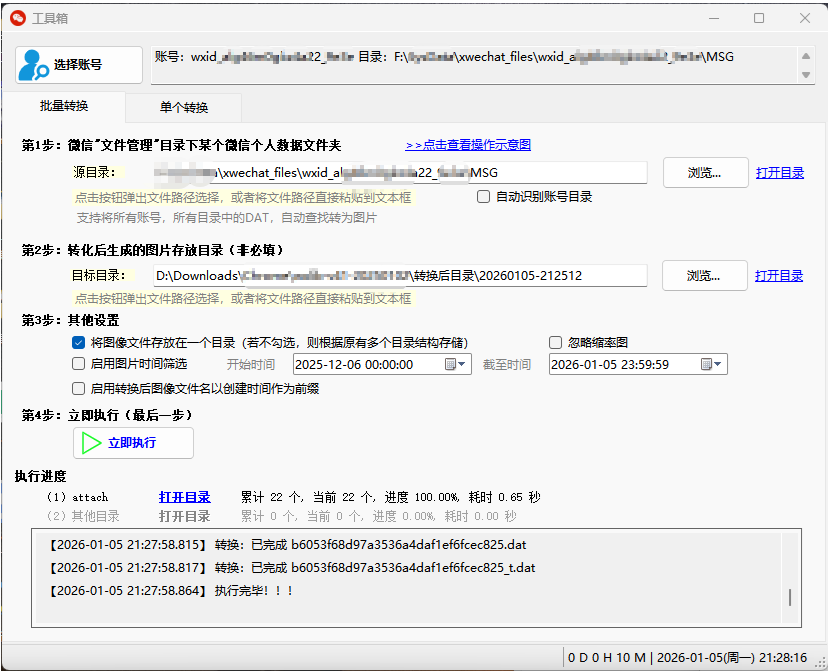This screenshot has width=830, height=672.
Task: Close the 工具箱 window
Action: pos(805,18)
